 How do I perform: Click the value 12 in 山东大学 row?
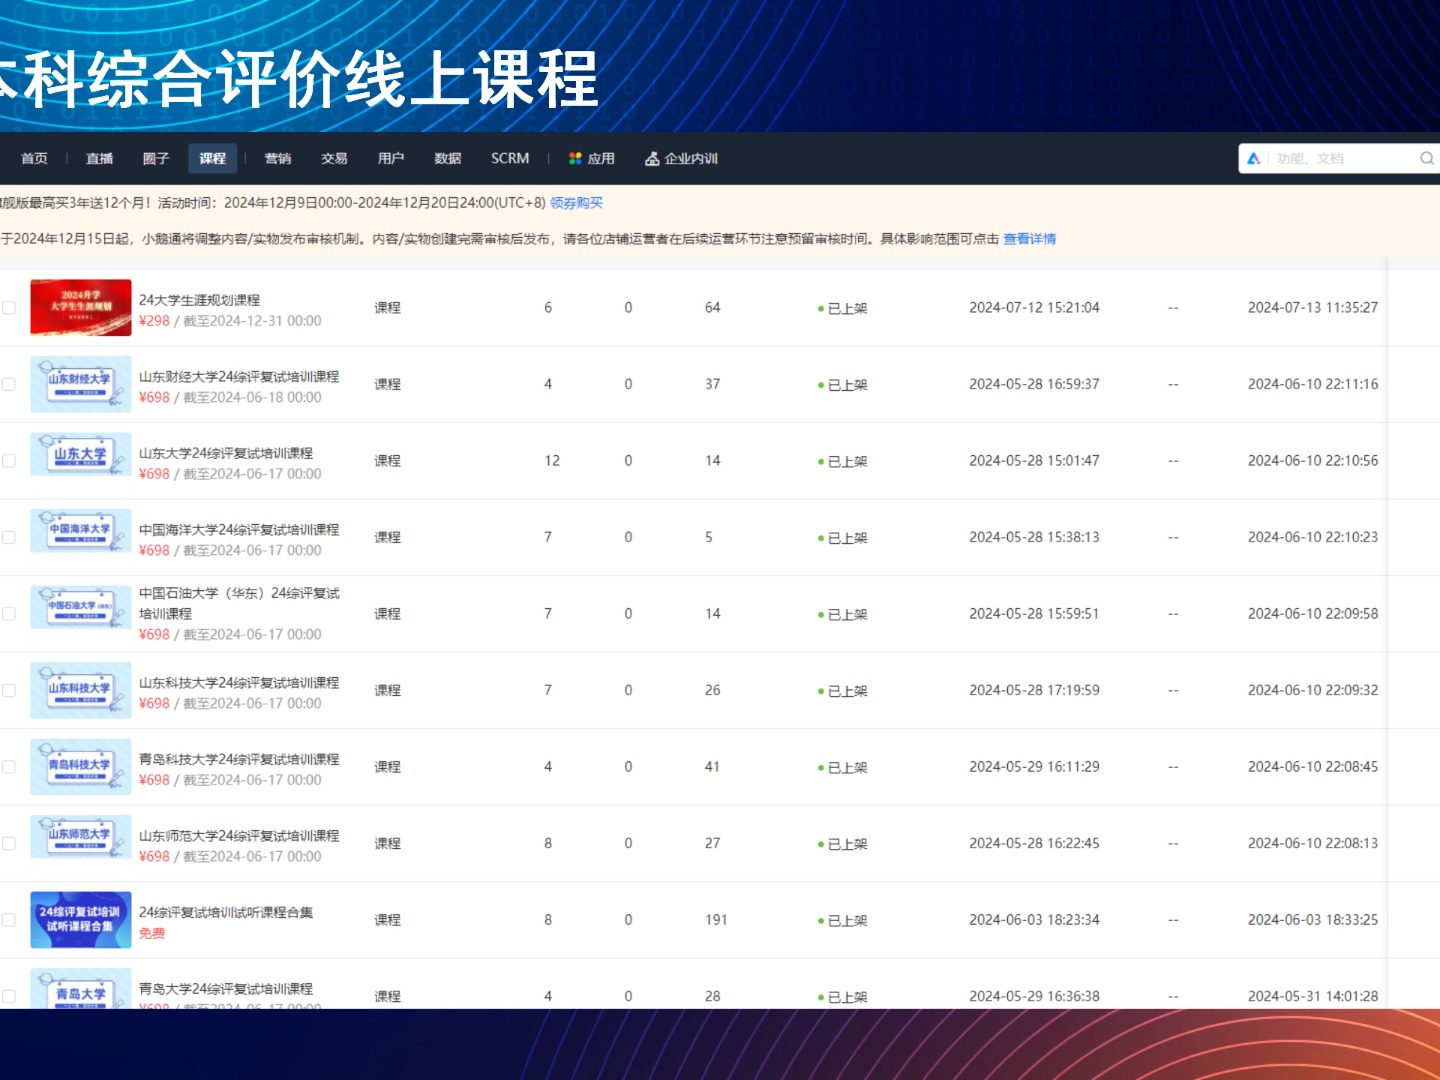552,460
